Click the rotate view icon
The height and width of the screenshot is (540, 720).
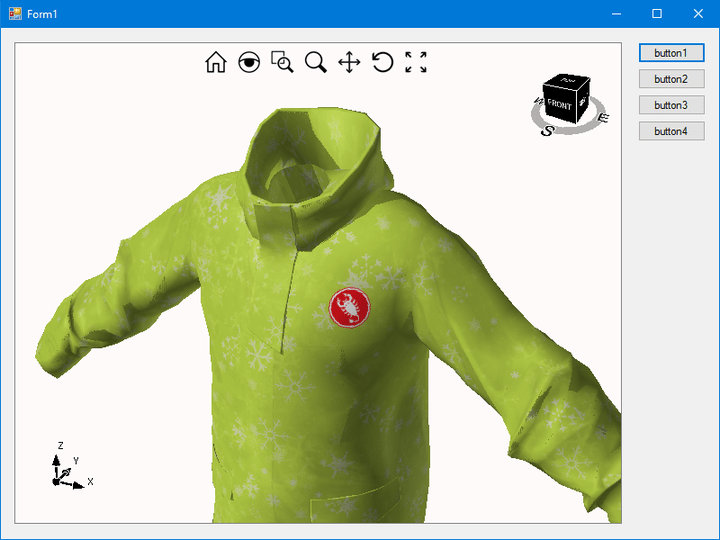point(382,63)
